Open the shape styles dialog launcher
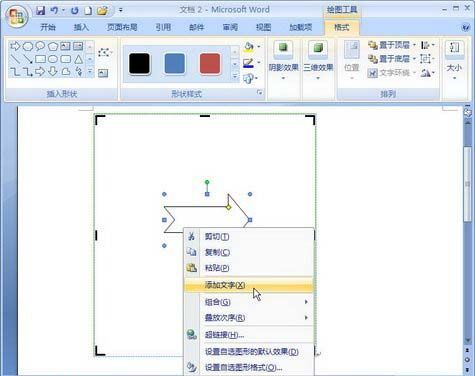The width and height of the screenshot is (475, 376). click(260, 93)
